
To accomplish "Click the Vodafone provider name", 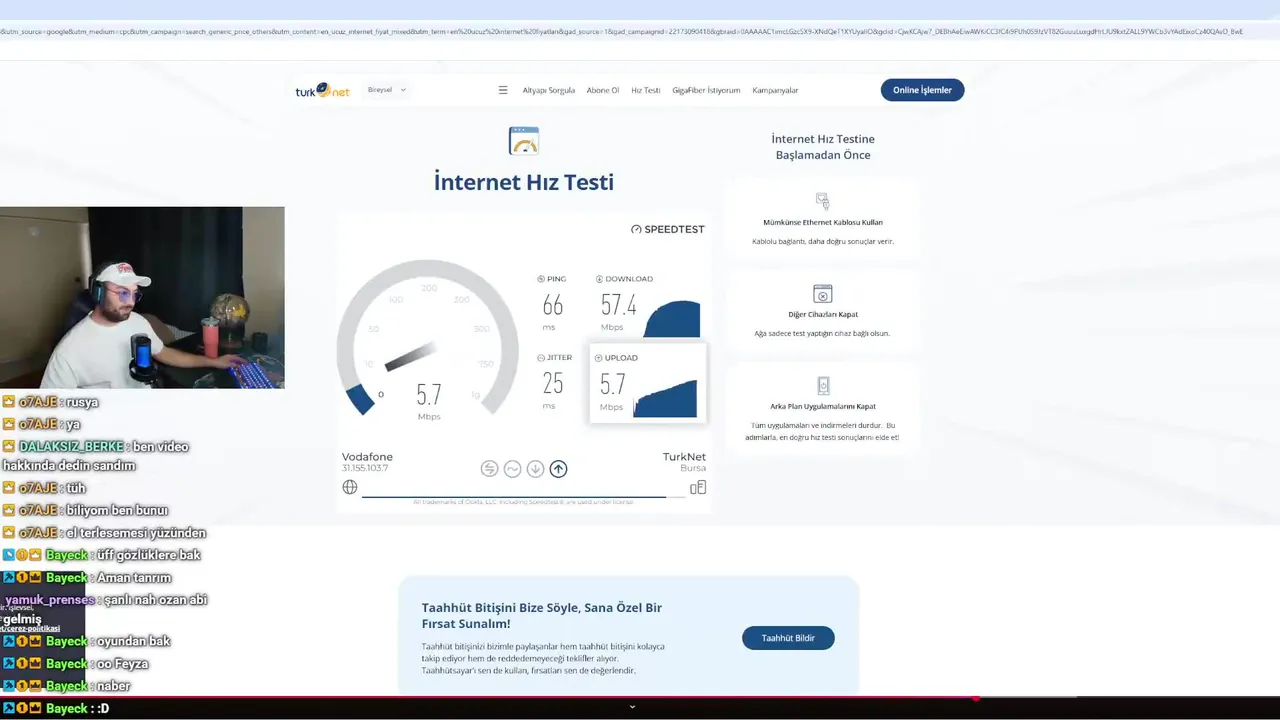I will (367, 457).
